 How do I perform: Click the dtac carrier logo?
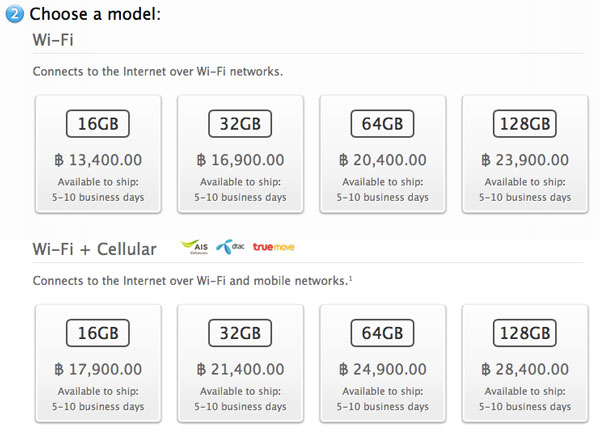[230, 247]
